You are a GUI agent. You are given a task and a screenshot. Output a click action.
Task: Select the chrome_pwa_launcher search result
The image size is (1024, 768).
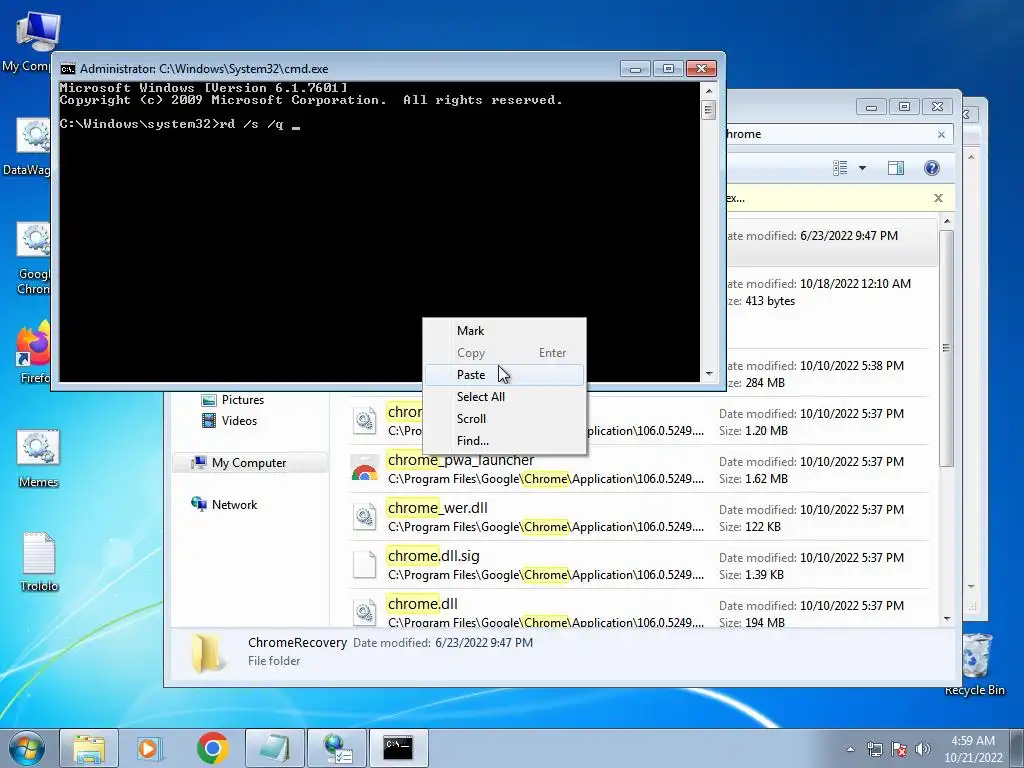[x=638, y=470]
